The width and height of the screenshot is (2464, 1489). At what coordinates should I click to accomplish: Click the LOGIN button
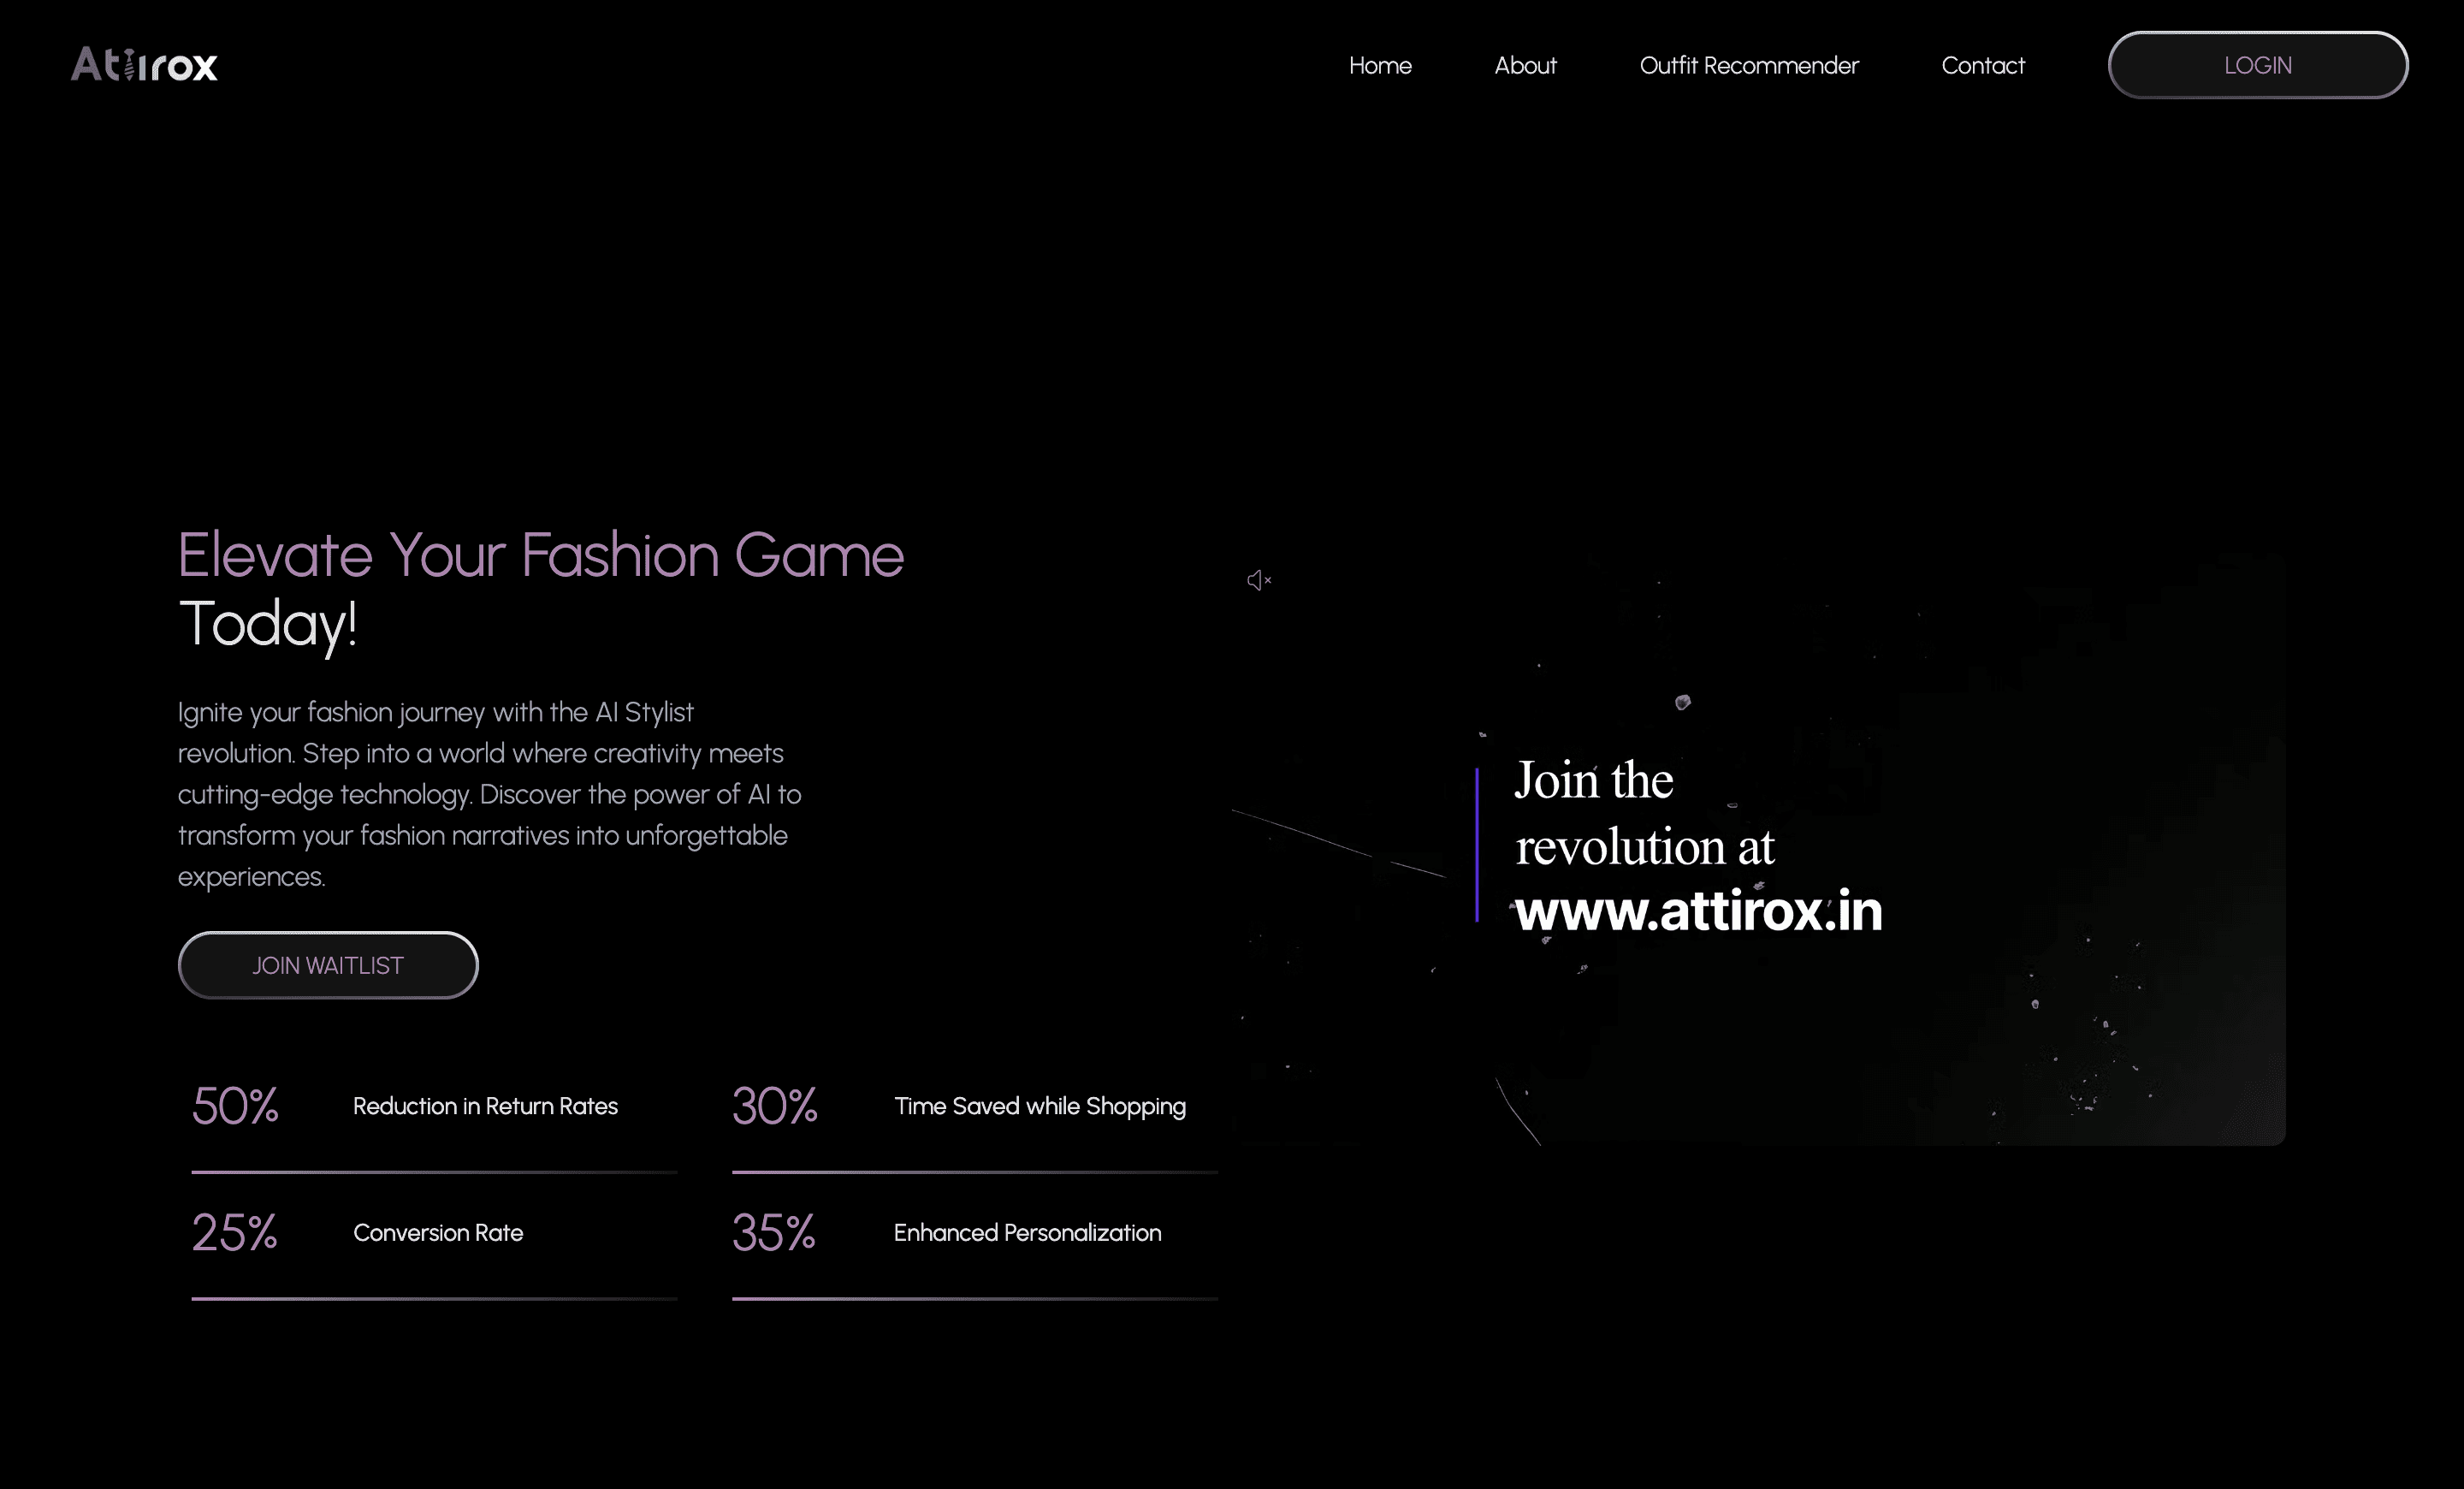(x=2257, y=64)
